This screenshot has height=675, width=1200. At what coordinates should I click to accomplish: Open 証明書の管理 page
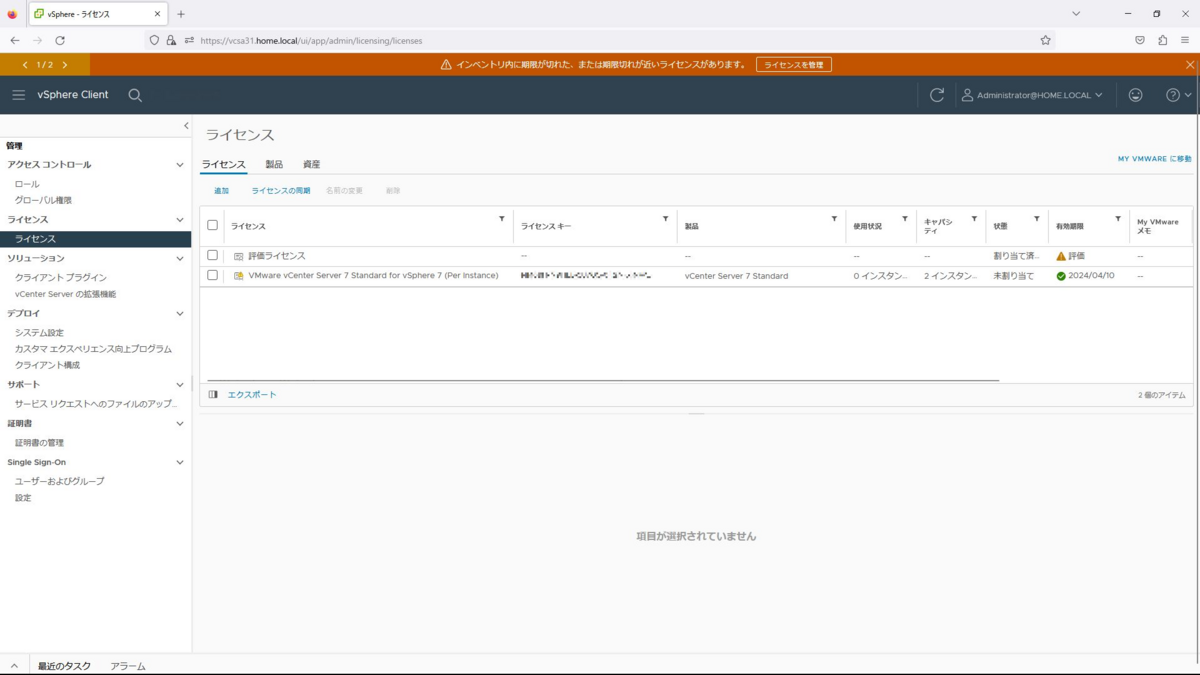(39, 442)
